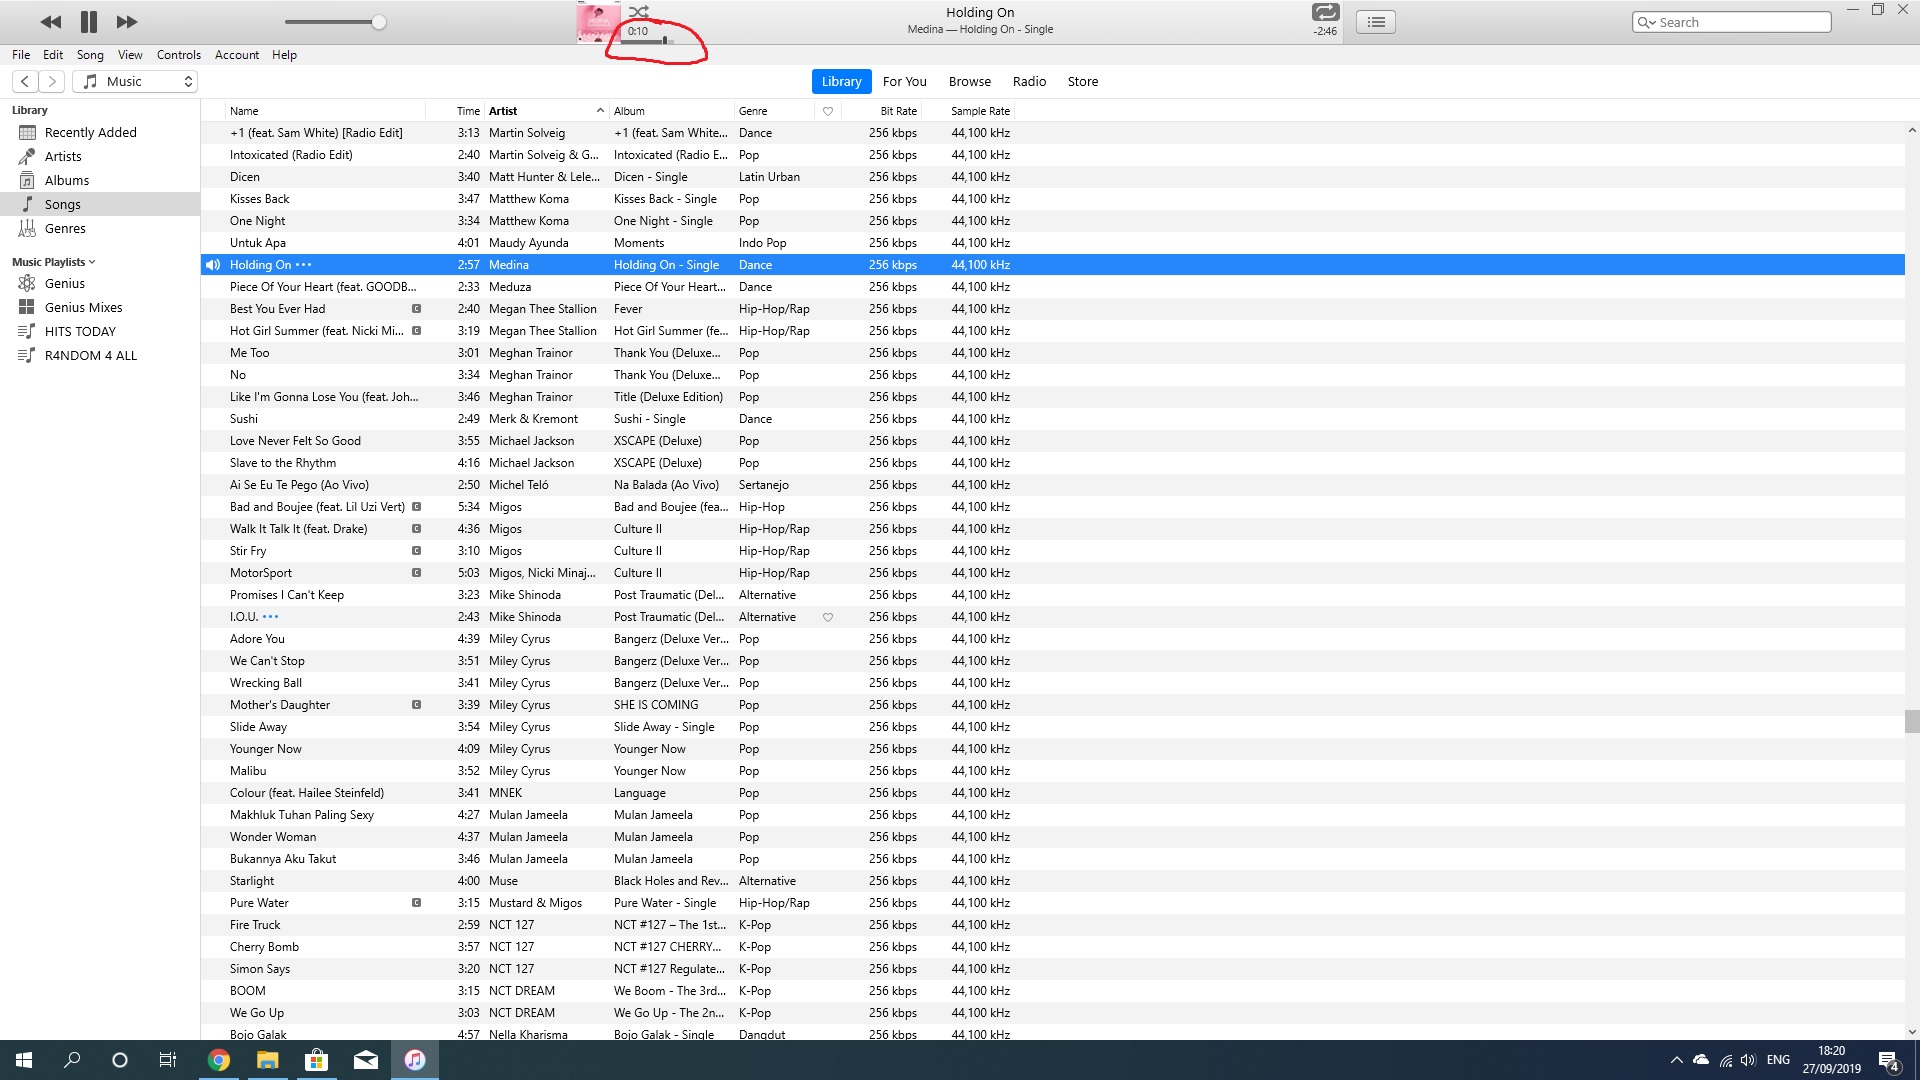Open the HITS TODAY playlist
Viewport: 1920px width, 1080px height.
(x=80, y=331)
